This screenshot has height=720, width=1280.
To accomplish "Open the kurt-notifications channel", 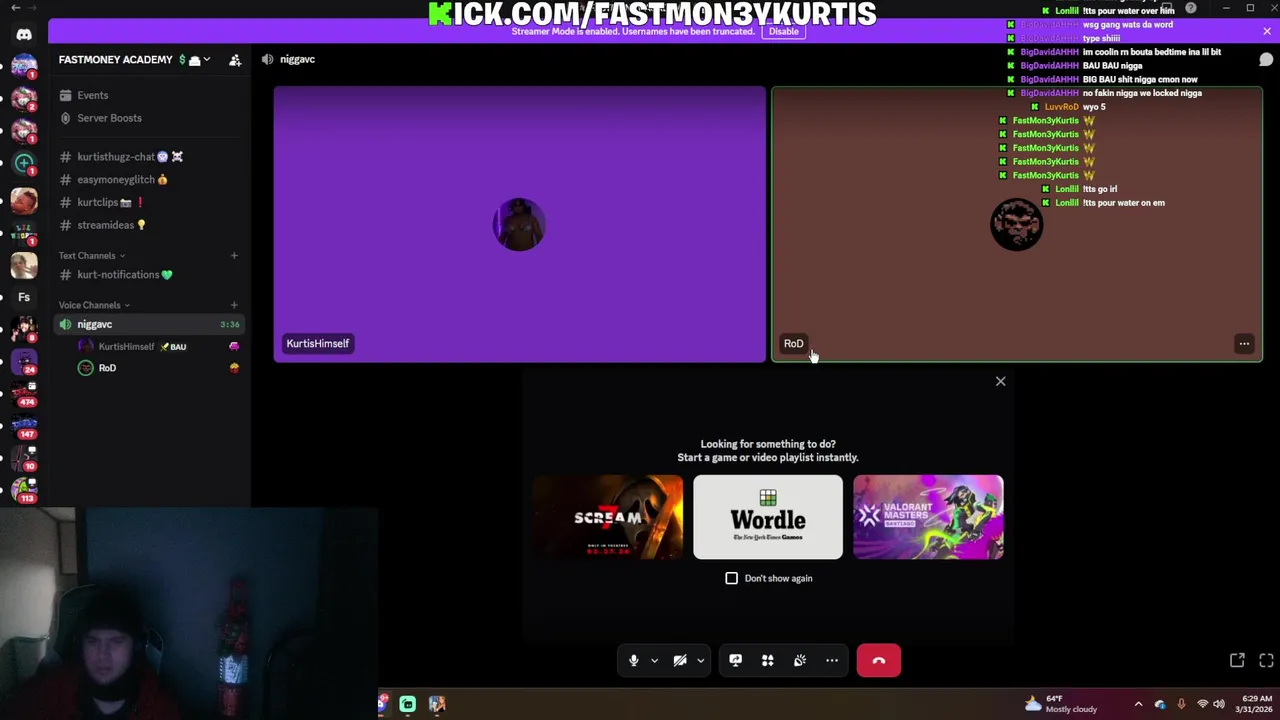I will coord(148,275).
